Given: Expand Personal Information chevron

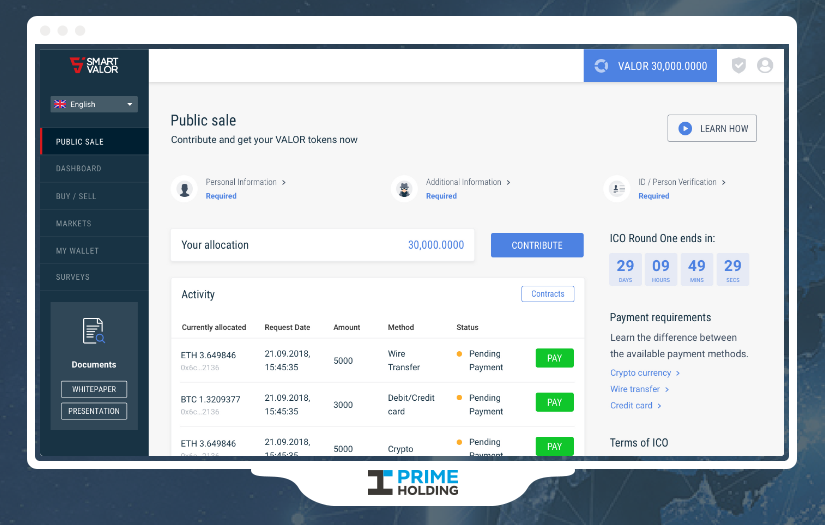Looking at the screenshot, I should pos(284,182).
